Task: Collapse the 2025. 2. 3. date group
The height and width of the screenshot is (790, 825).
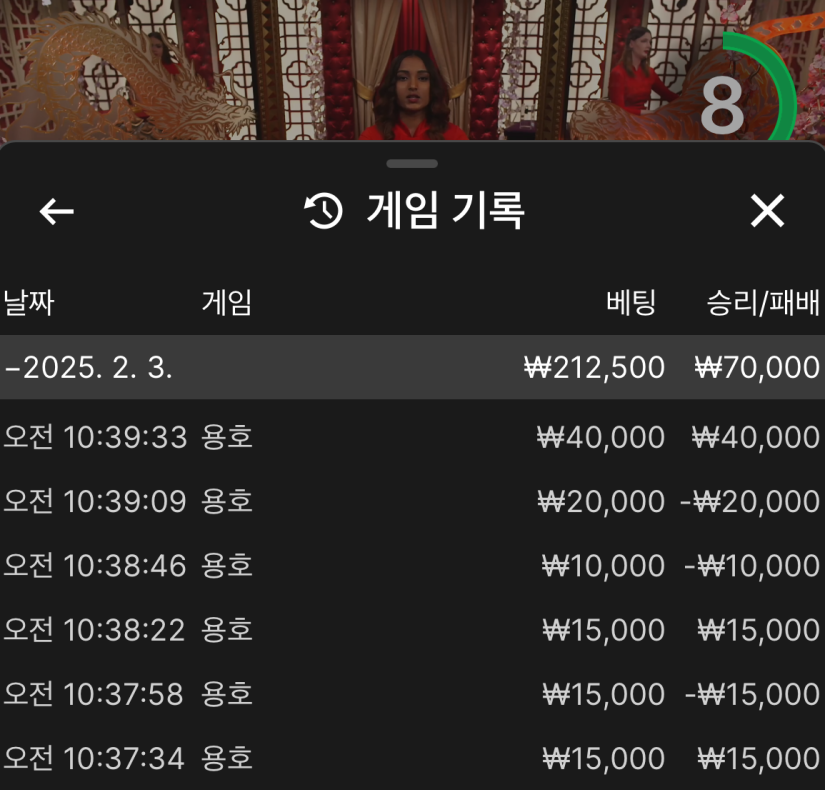Action: pyautogui.click(x=88, y=367)
